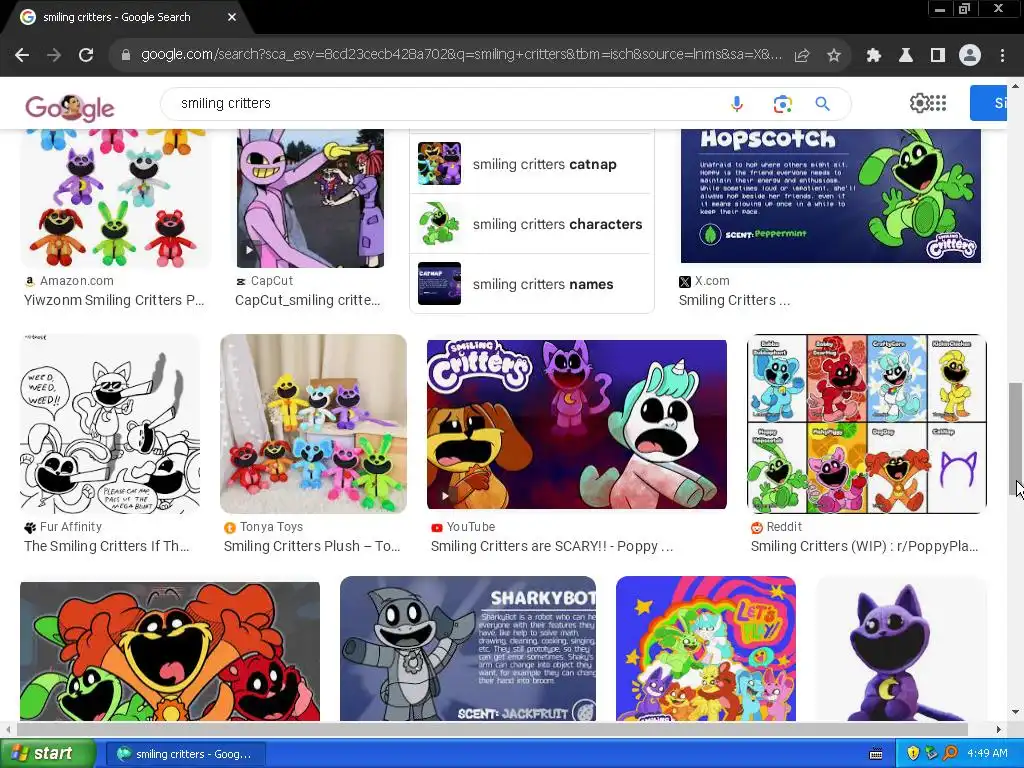Click the Amazon.com source label

tap(76, 281)
